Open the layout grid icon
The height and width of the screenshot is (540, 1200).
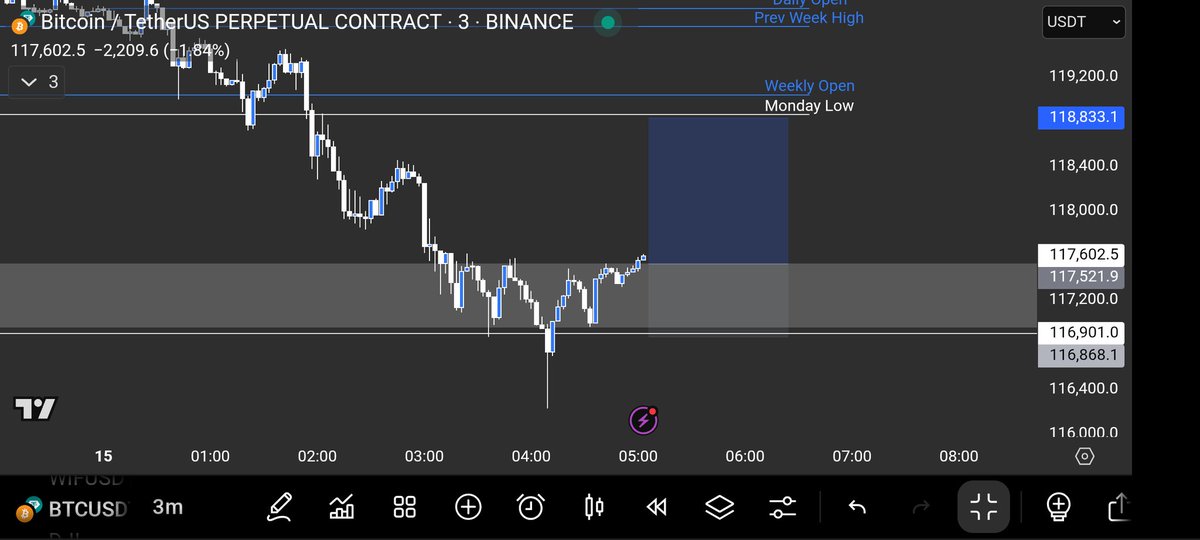pos(405,507)
